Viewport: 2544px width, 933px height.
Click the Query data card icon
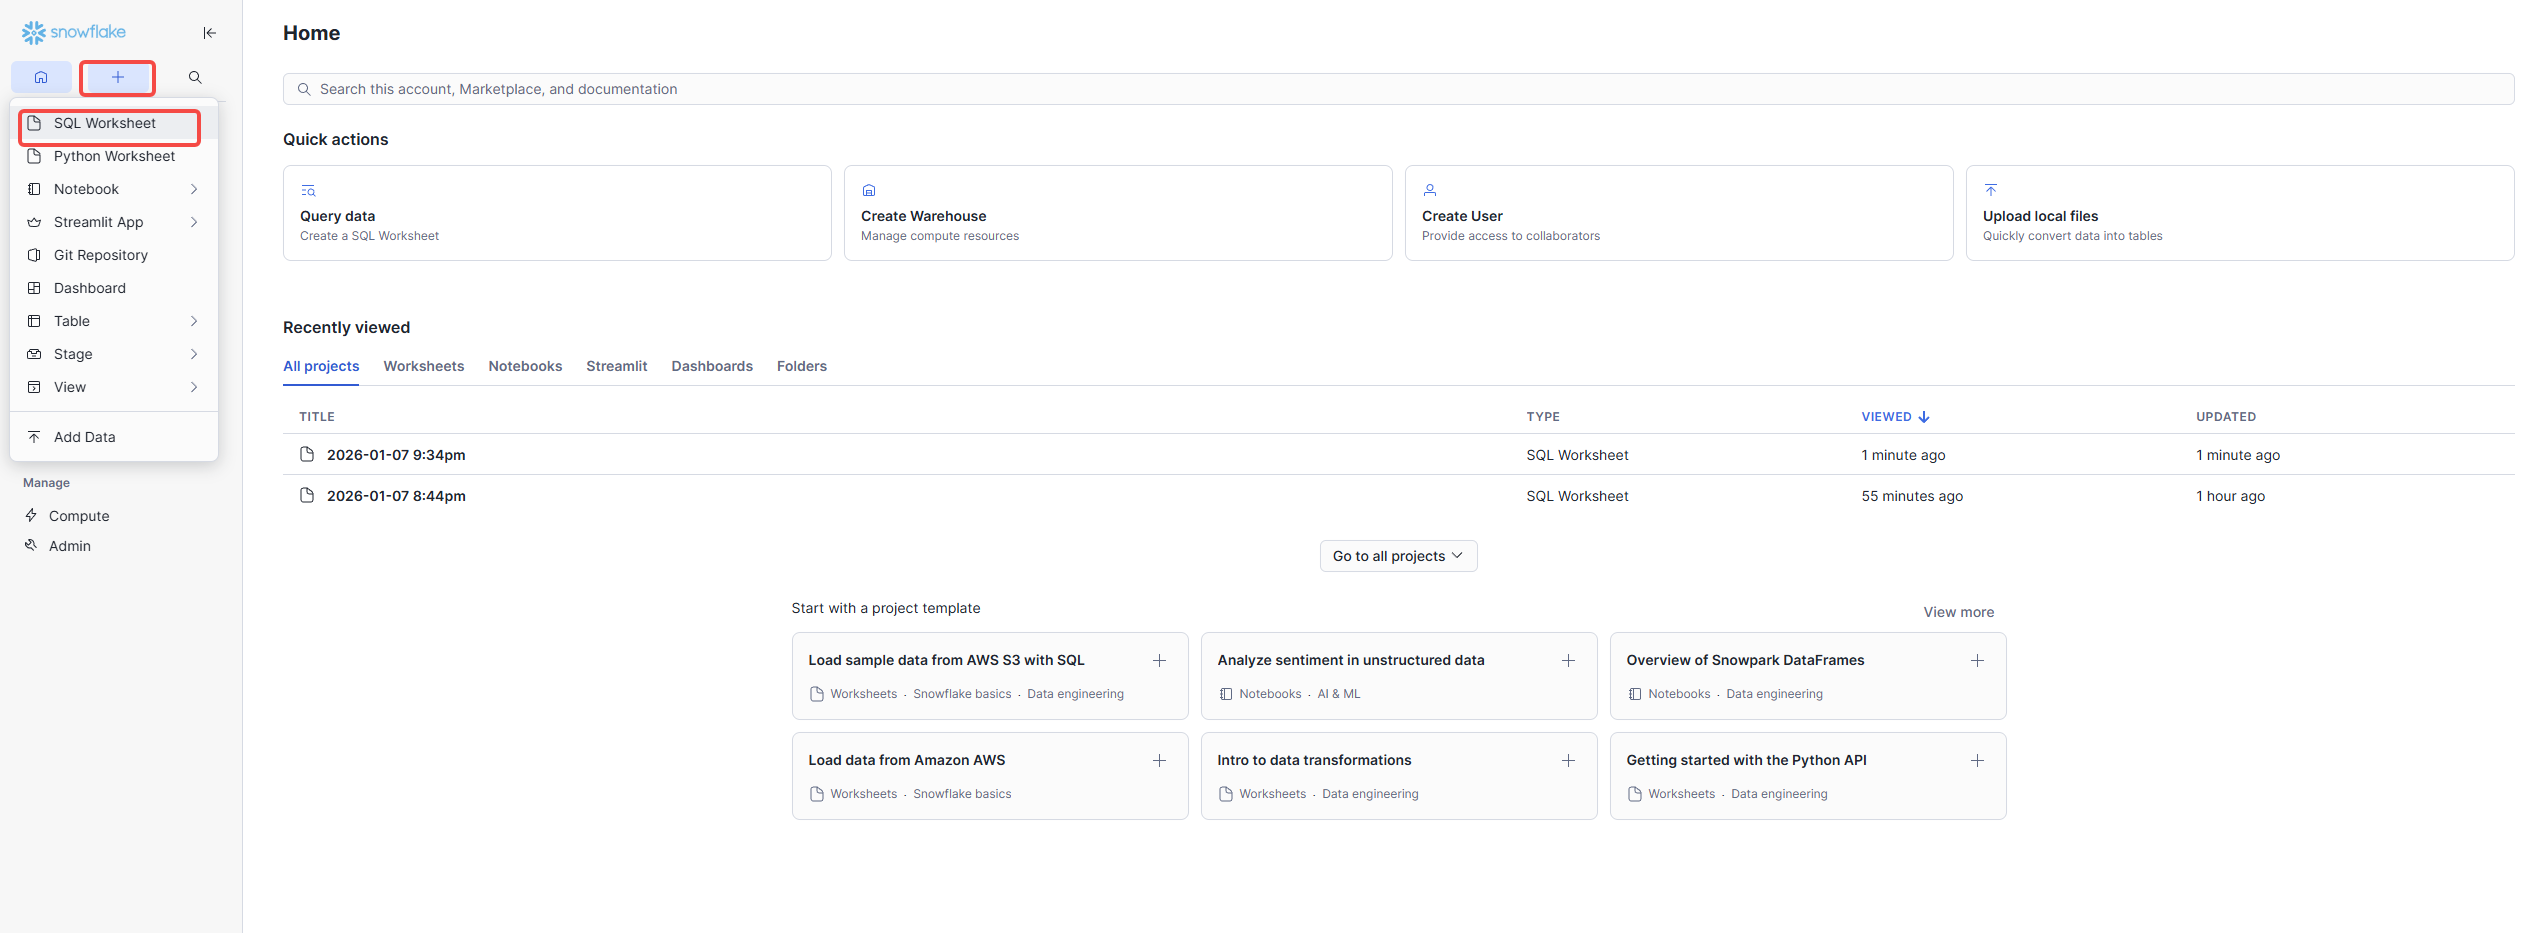point(308,190)
